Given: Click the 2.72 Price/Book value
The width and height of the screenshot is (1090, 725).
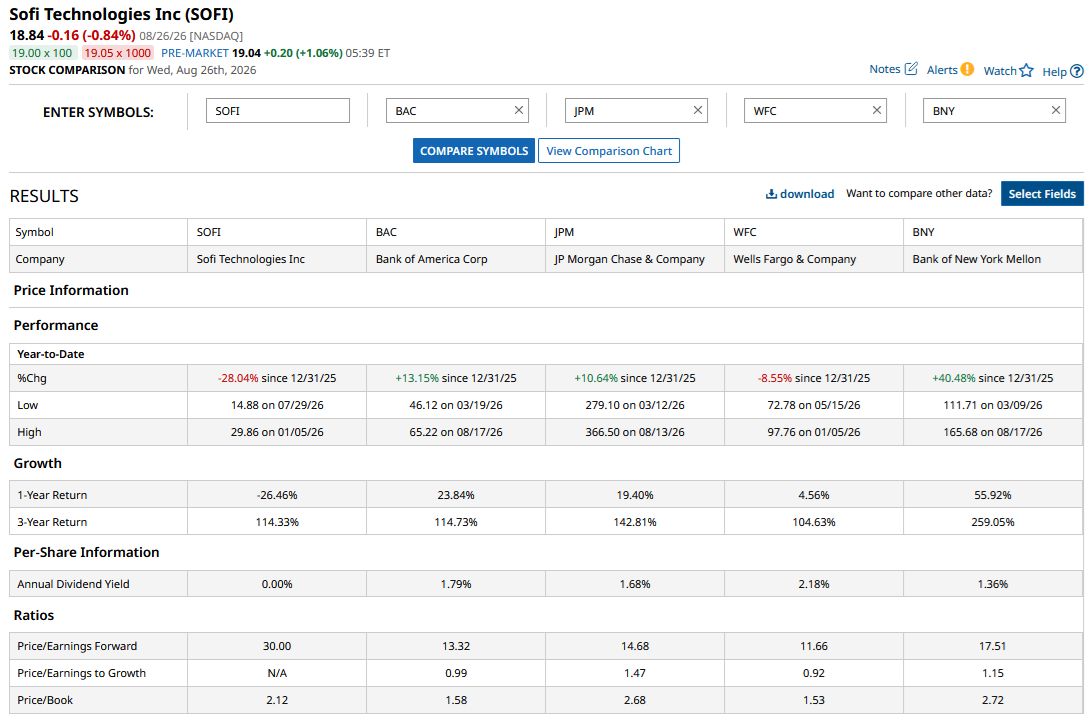Looking at the screenshot, I should [x=993, y=700].
